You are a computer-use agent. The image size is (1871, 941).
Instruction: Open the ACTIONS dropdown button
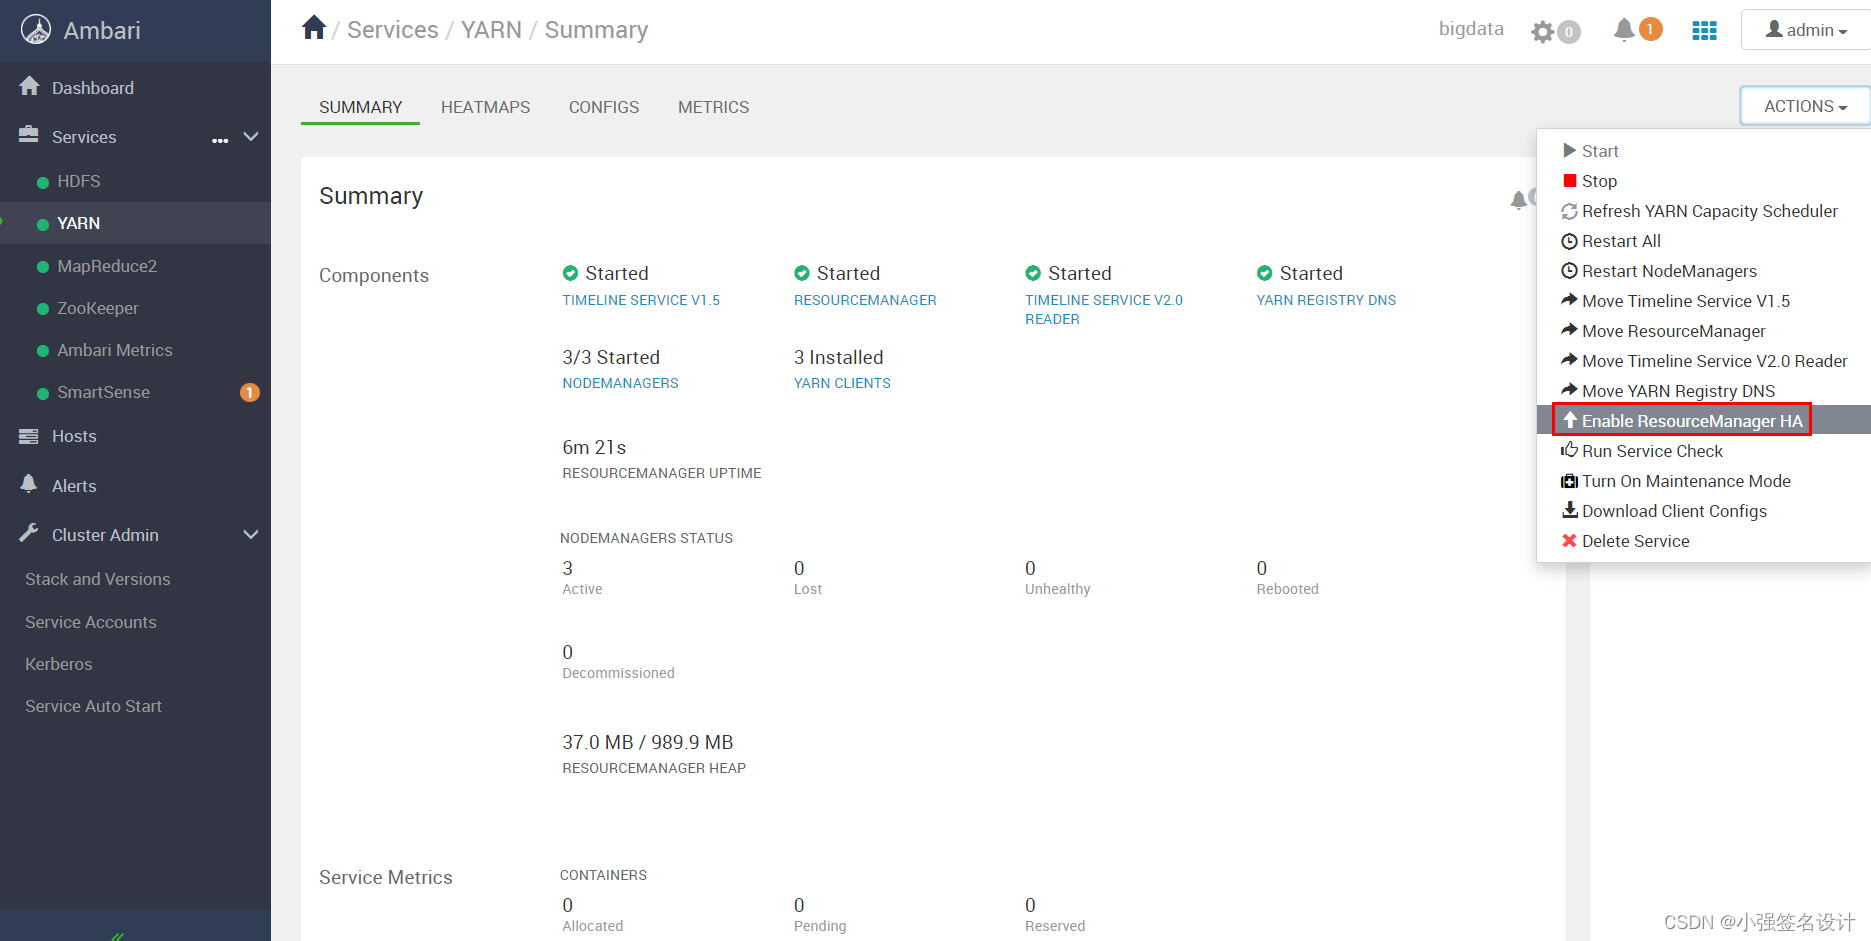[x=1805, y=106]
